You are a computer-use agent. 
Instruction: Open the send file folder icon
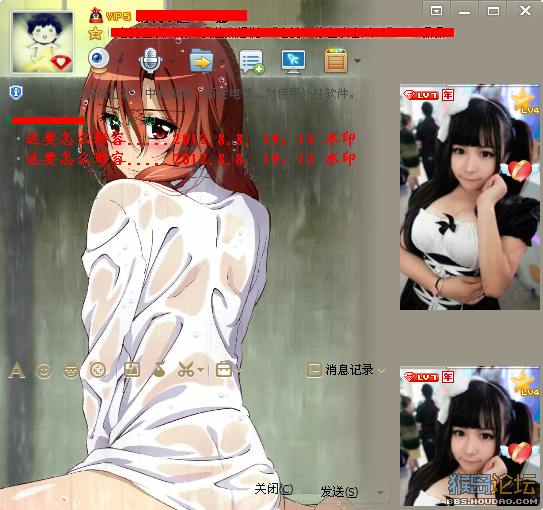pos(201,60)
